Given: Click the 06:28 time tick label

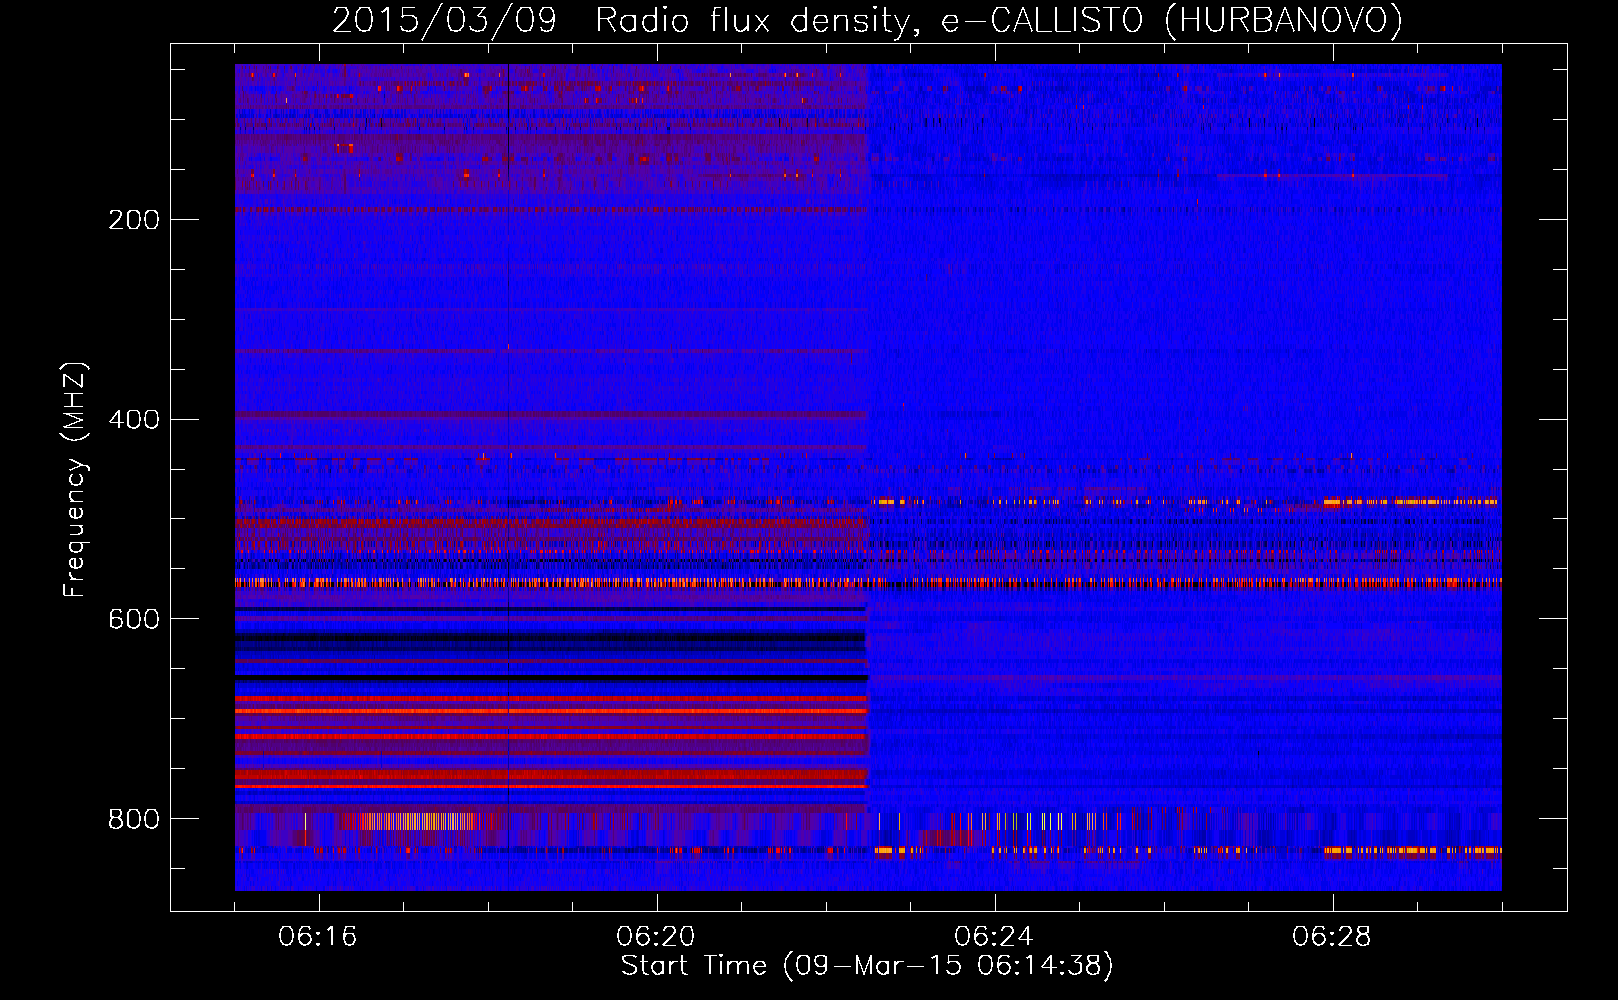Looking at the screenshot, I should [1331, 937].
